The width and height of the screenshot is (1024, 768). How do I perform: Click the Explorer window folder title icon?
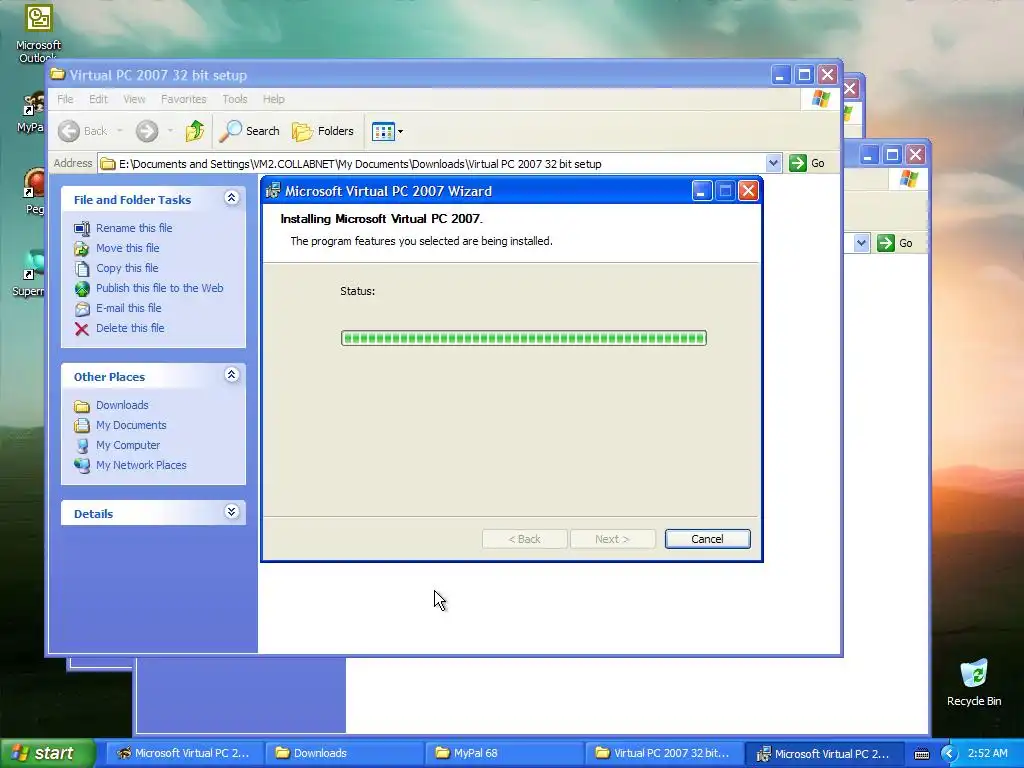tap(58, 74)
